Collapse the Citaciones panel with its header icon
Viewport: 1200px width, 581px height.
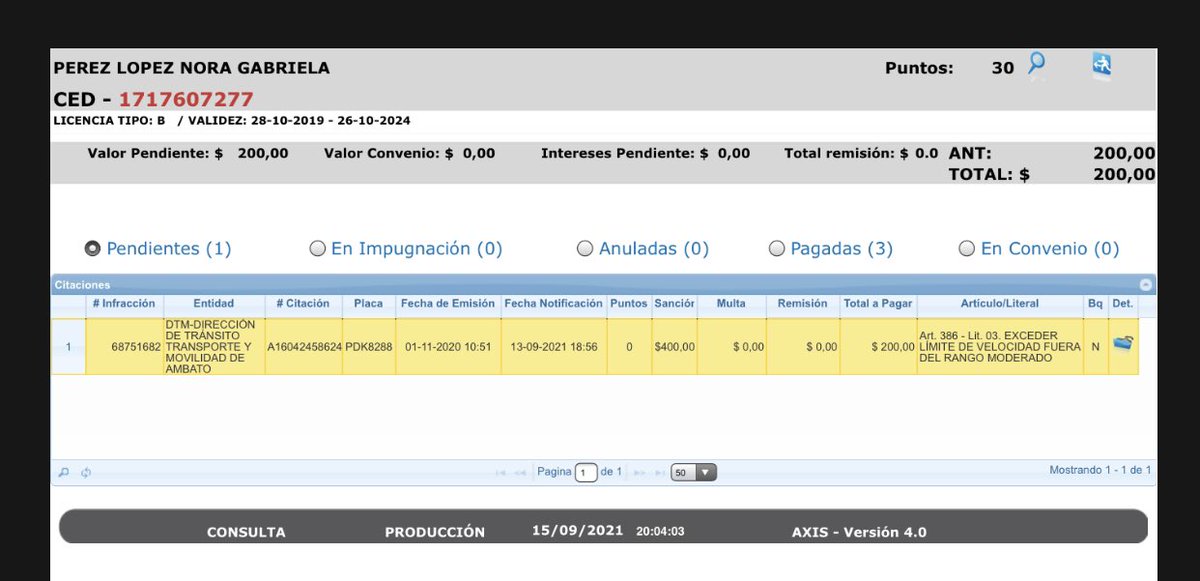[x=1145, y=285]
